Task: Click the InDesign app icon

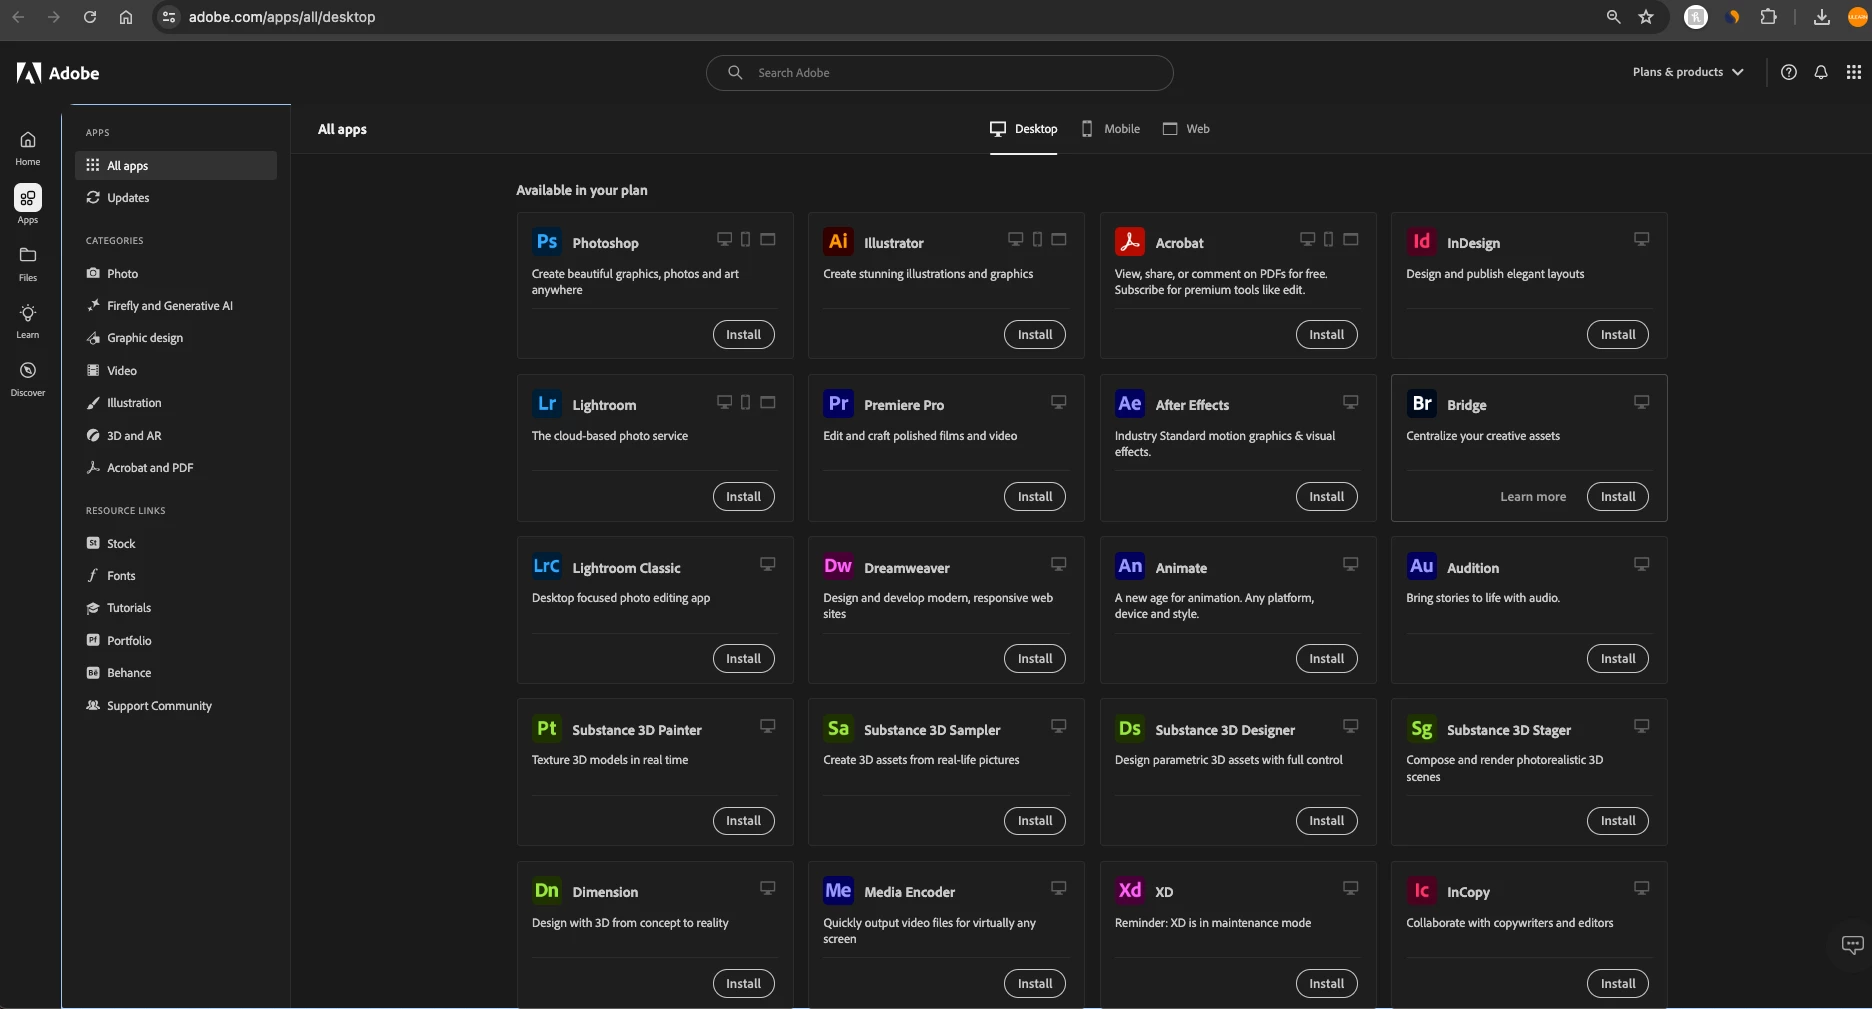Action: [1421, 242]
